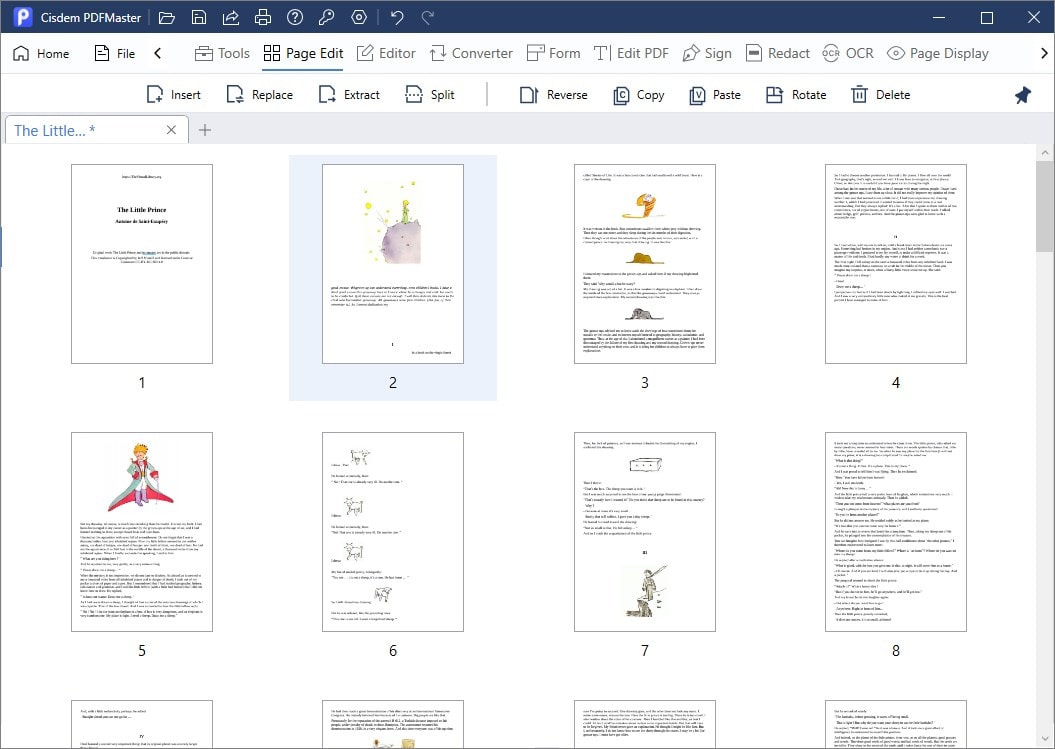Insert a new page
The width and height of the screenshot is (1055, 749).
point(174,95)
